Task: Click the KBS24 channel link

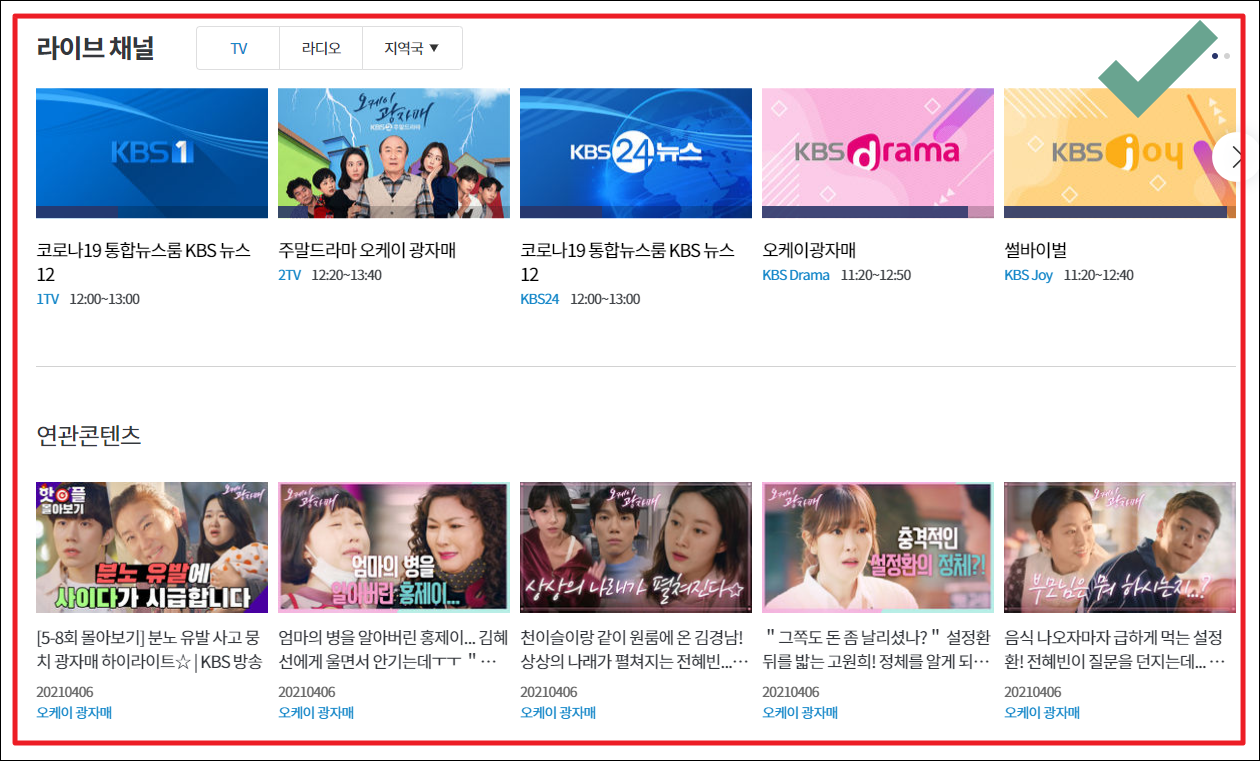Action: 540,299
